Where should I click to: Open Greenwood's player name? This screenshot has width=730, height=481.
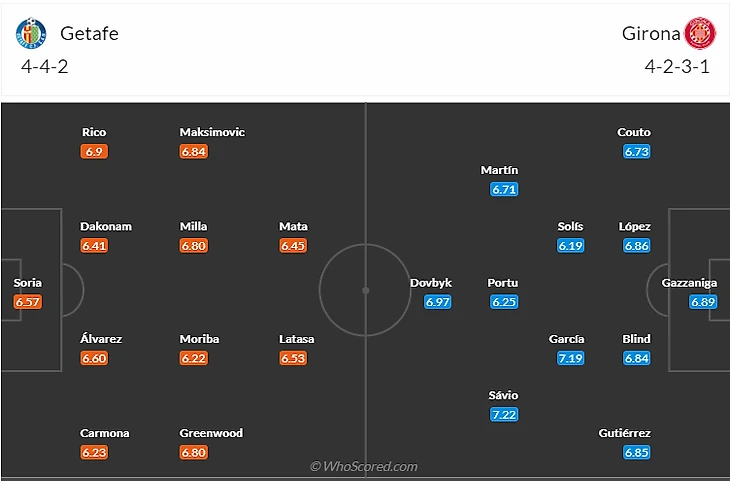pos(211,433)
